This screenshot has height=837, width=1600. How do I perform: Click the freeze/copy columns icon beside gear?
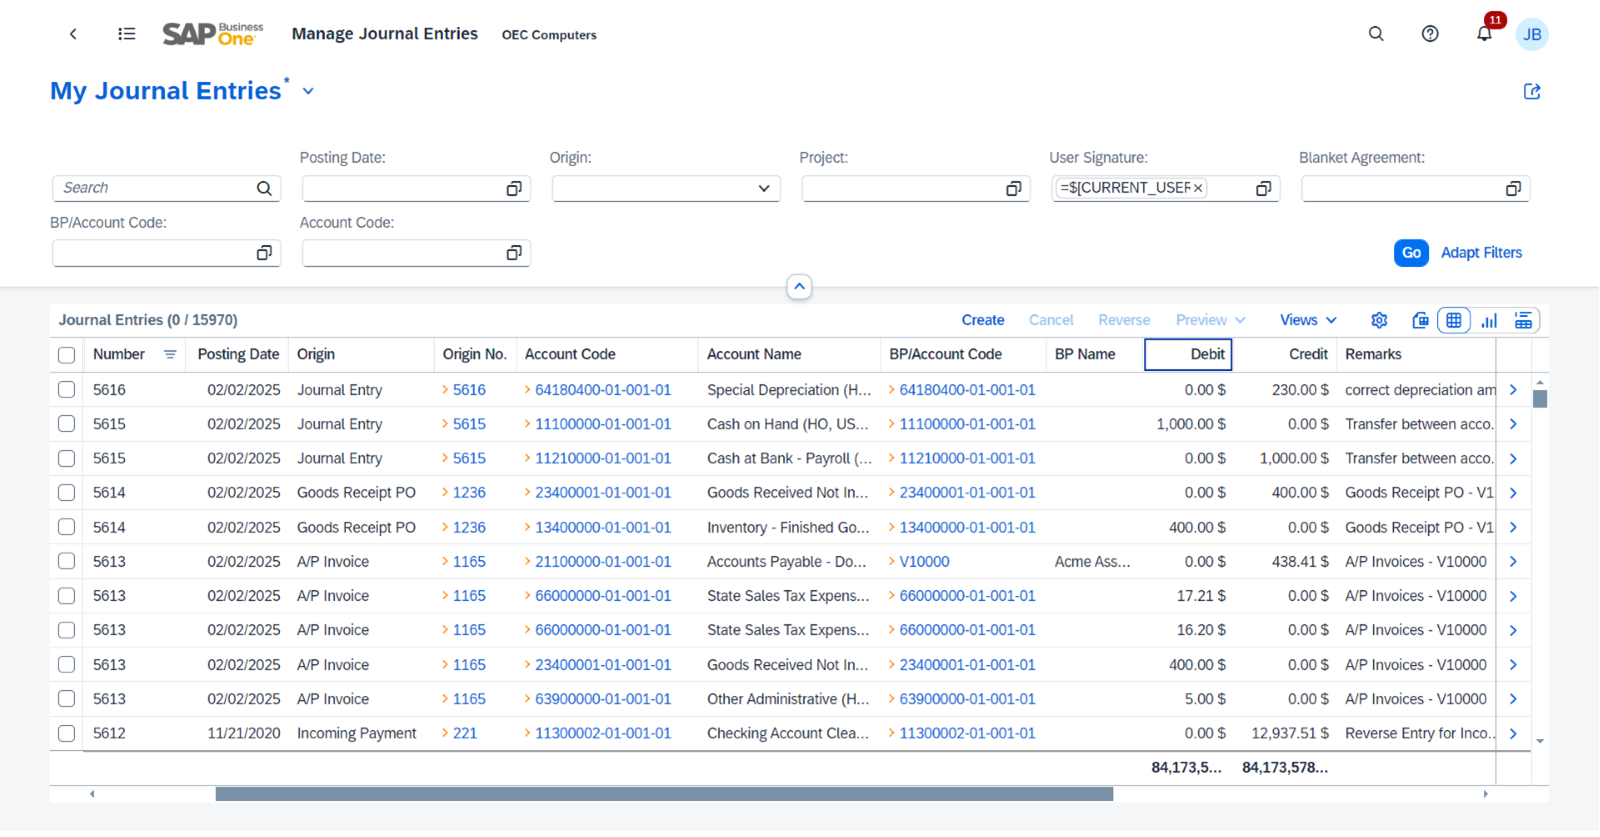point(1420,320)
